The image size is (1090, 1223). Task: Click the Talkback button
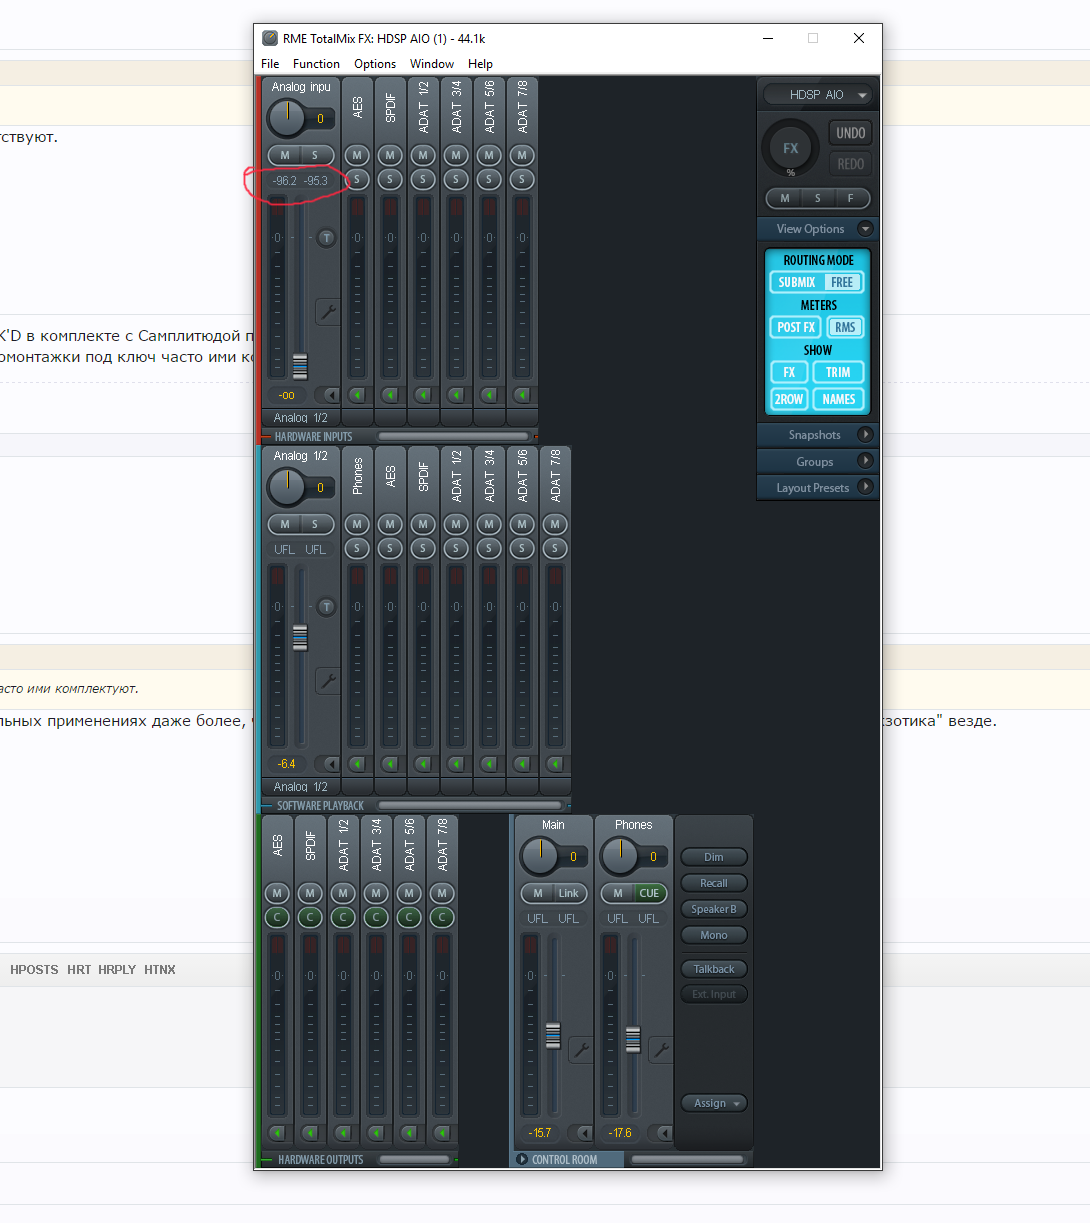(714, 969)
